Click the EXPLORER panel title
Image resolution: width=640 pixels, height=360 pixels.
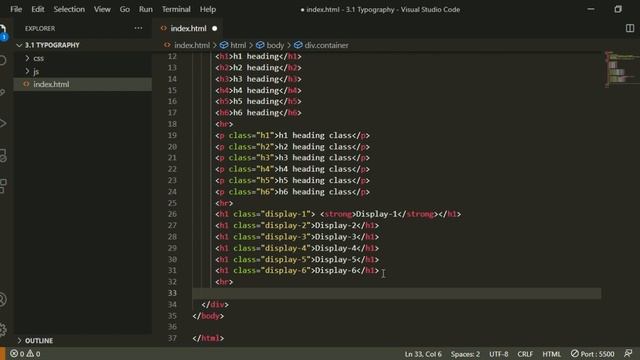[40, 29]
